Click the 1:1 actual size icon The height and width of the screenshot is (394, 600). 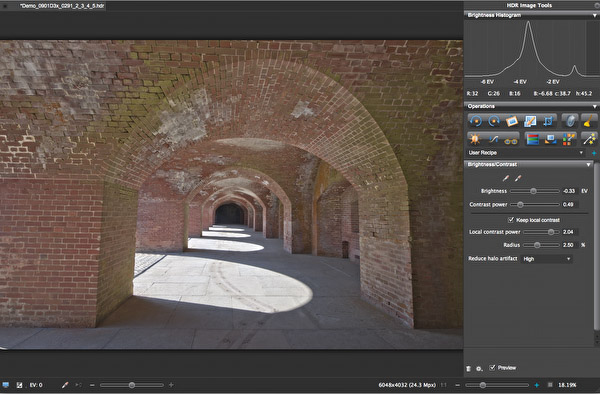point(444,385)
